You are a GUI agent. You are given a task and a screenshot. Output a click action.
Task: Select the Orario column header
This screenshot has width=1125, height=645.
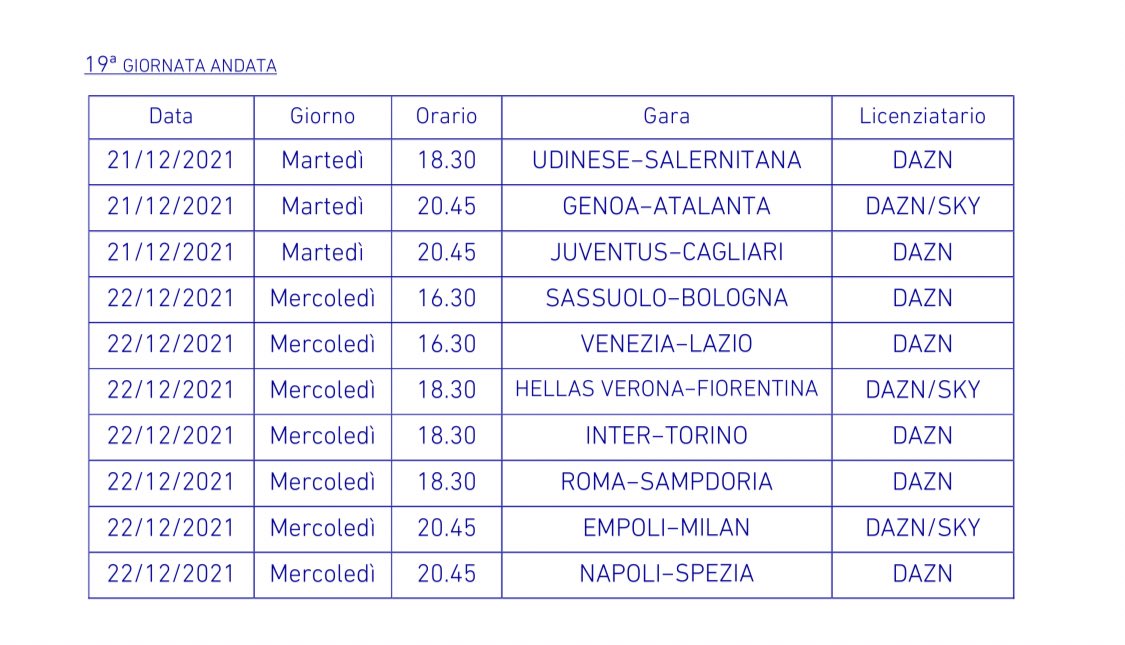click(446, 116)
